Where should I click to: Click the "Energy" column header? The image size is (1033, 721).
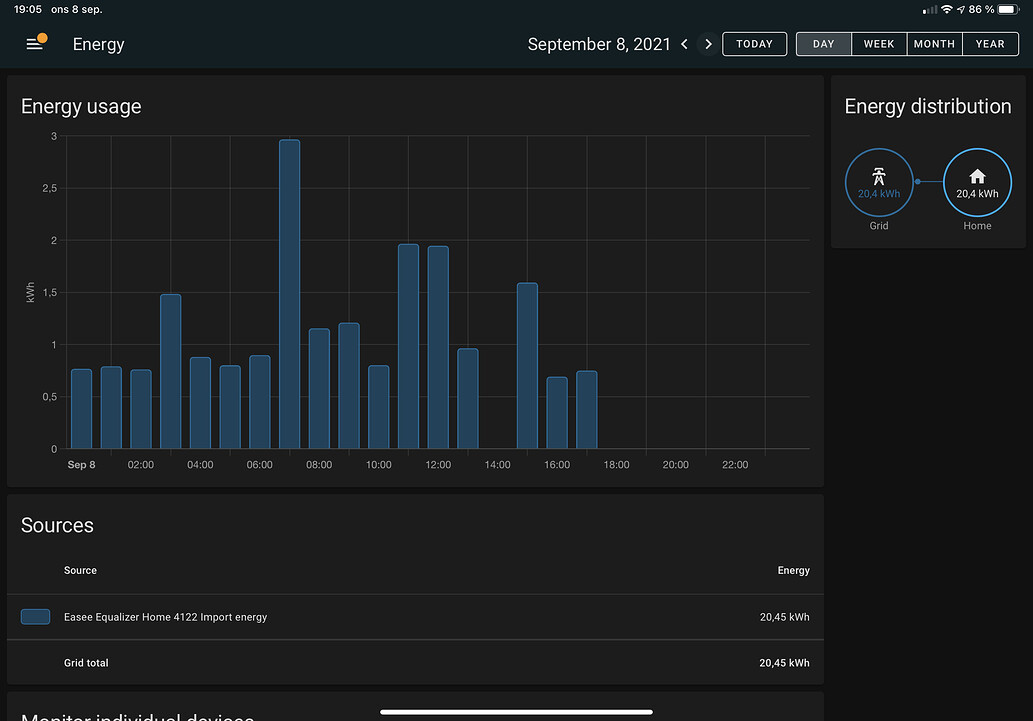[793, 571]
